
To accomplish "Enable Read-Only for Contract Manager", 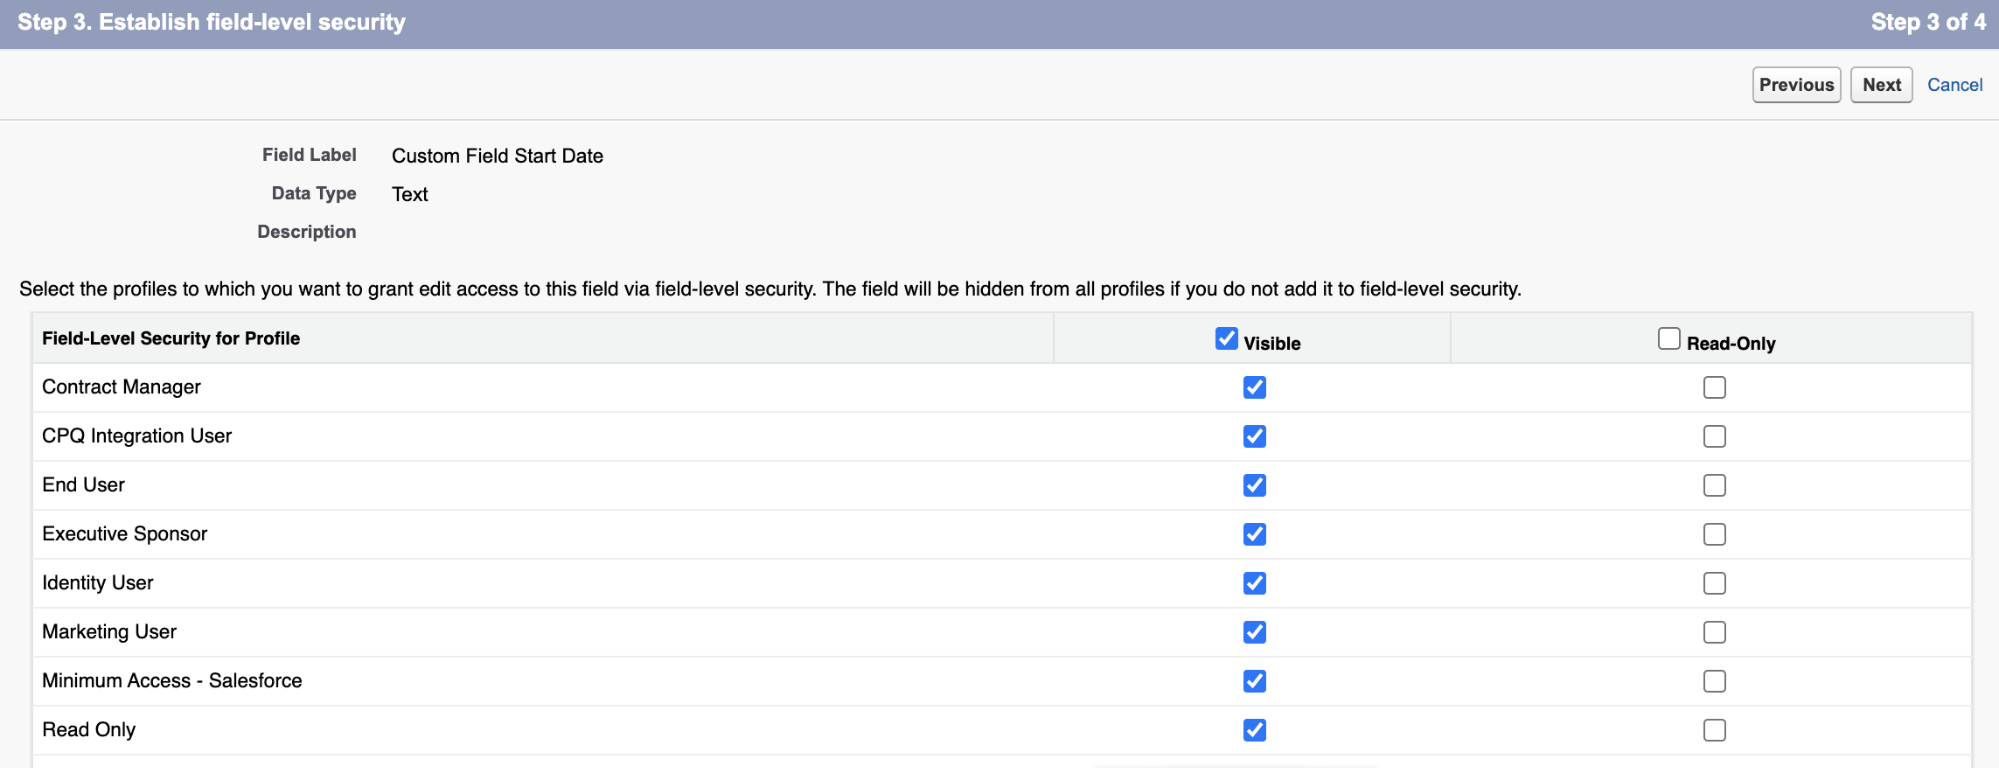I will coord(1714,388).
